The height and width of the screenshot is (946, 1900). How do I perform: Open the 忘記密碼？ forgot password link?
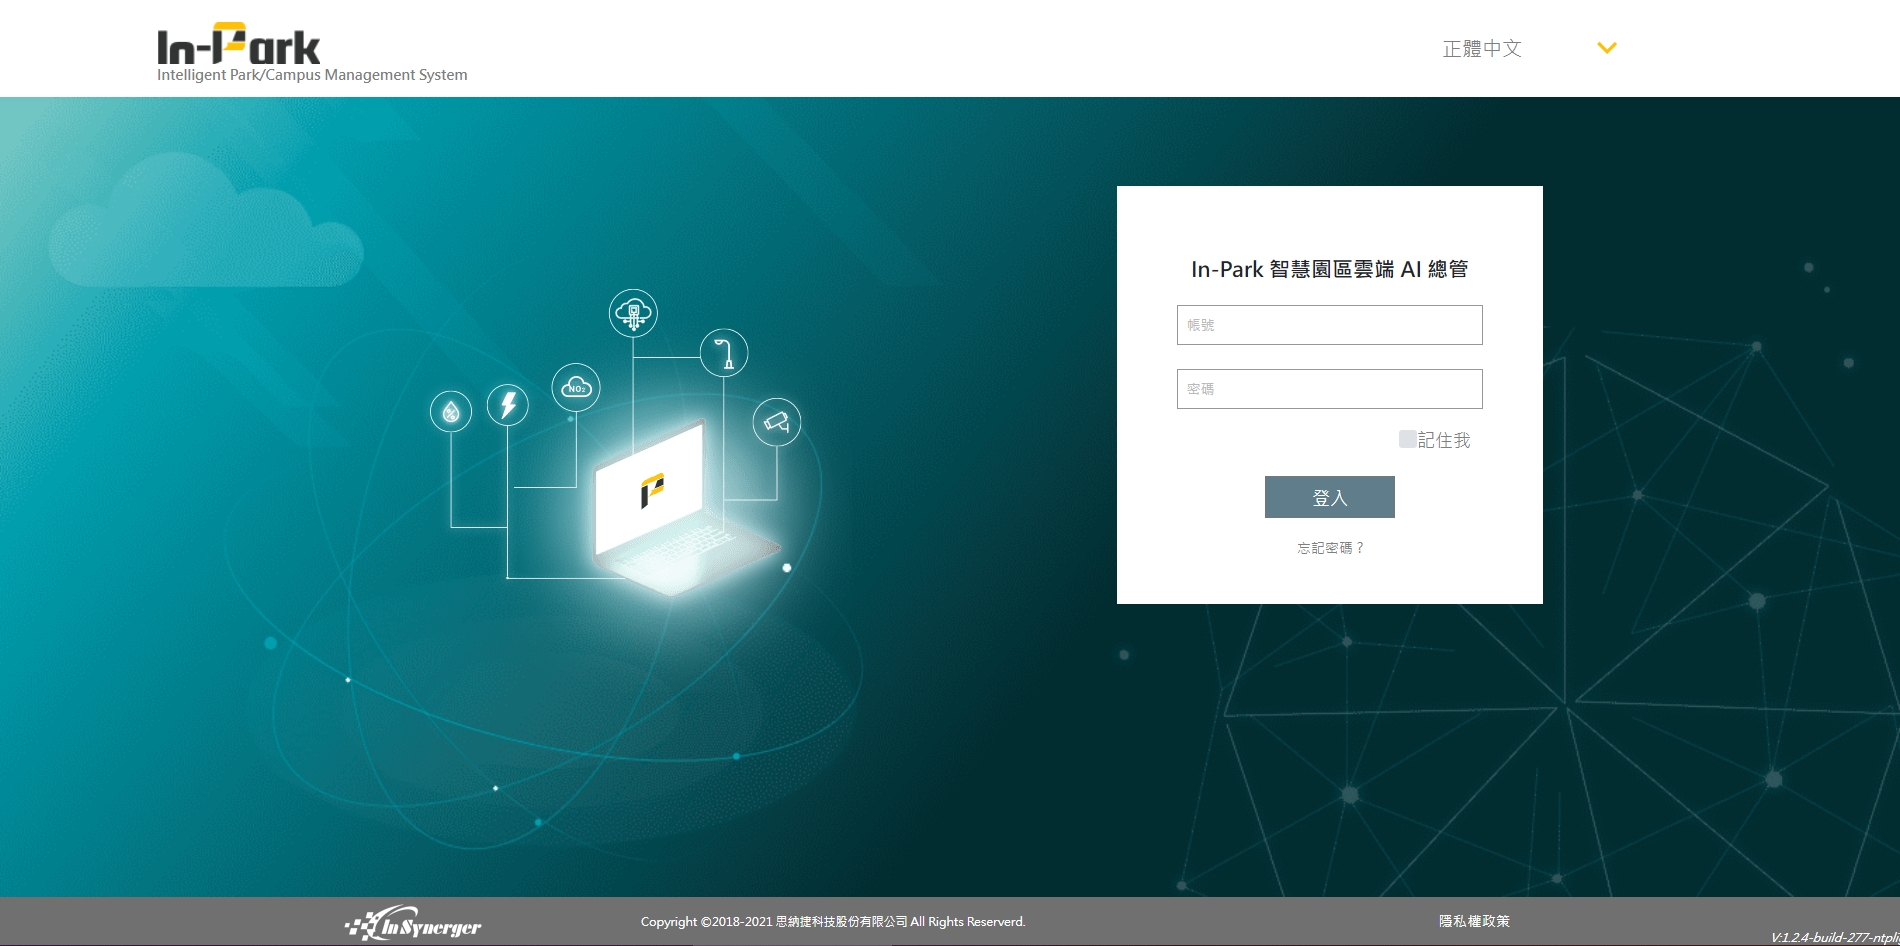coord(1330,548)
